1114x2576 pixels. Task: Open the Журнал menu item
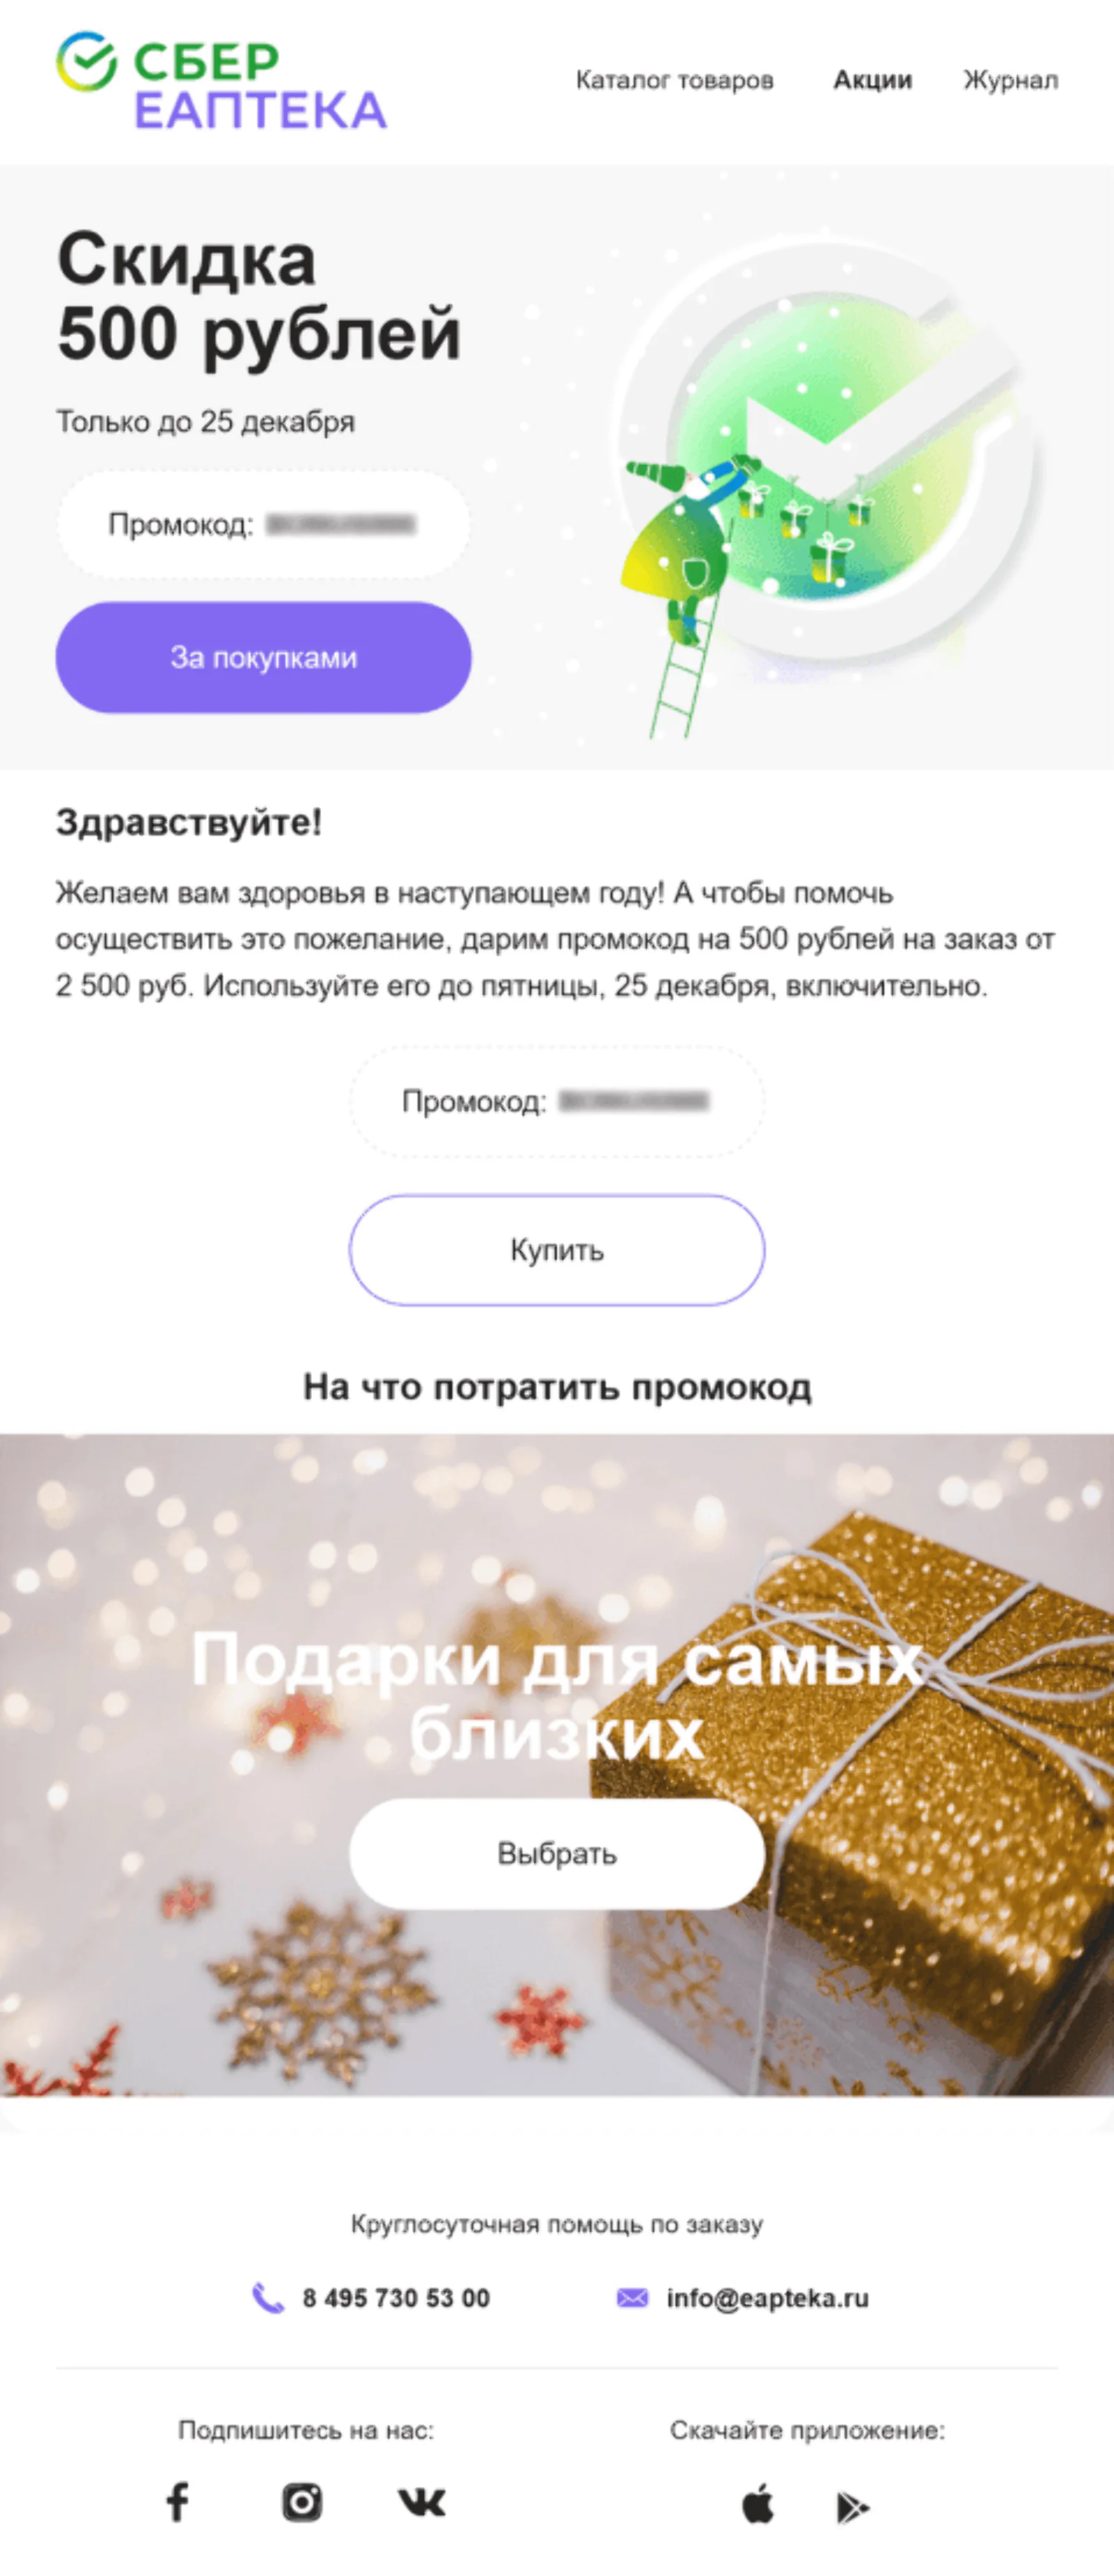pos(1010,80)
